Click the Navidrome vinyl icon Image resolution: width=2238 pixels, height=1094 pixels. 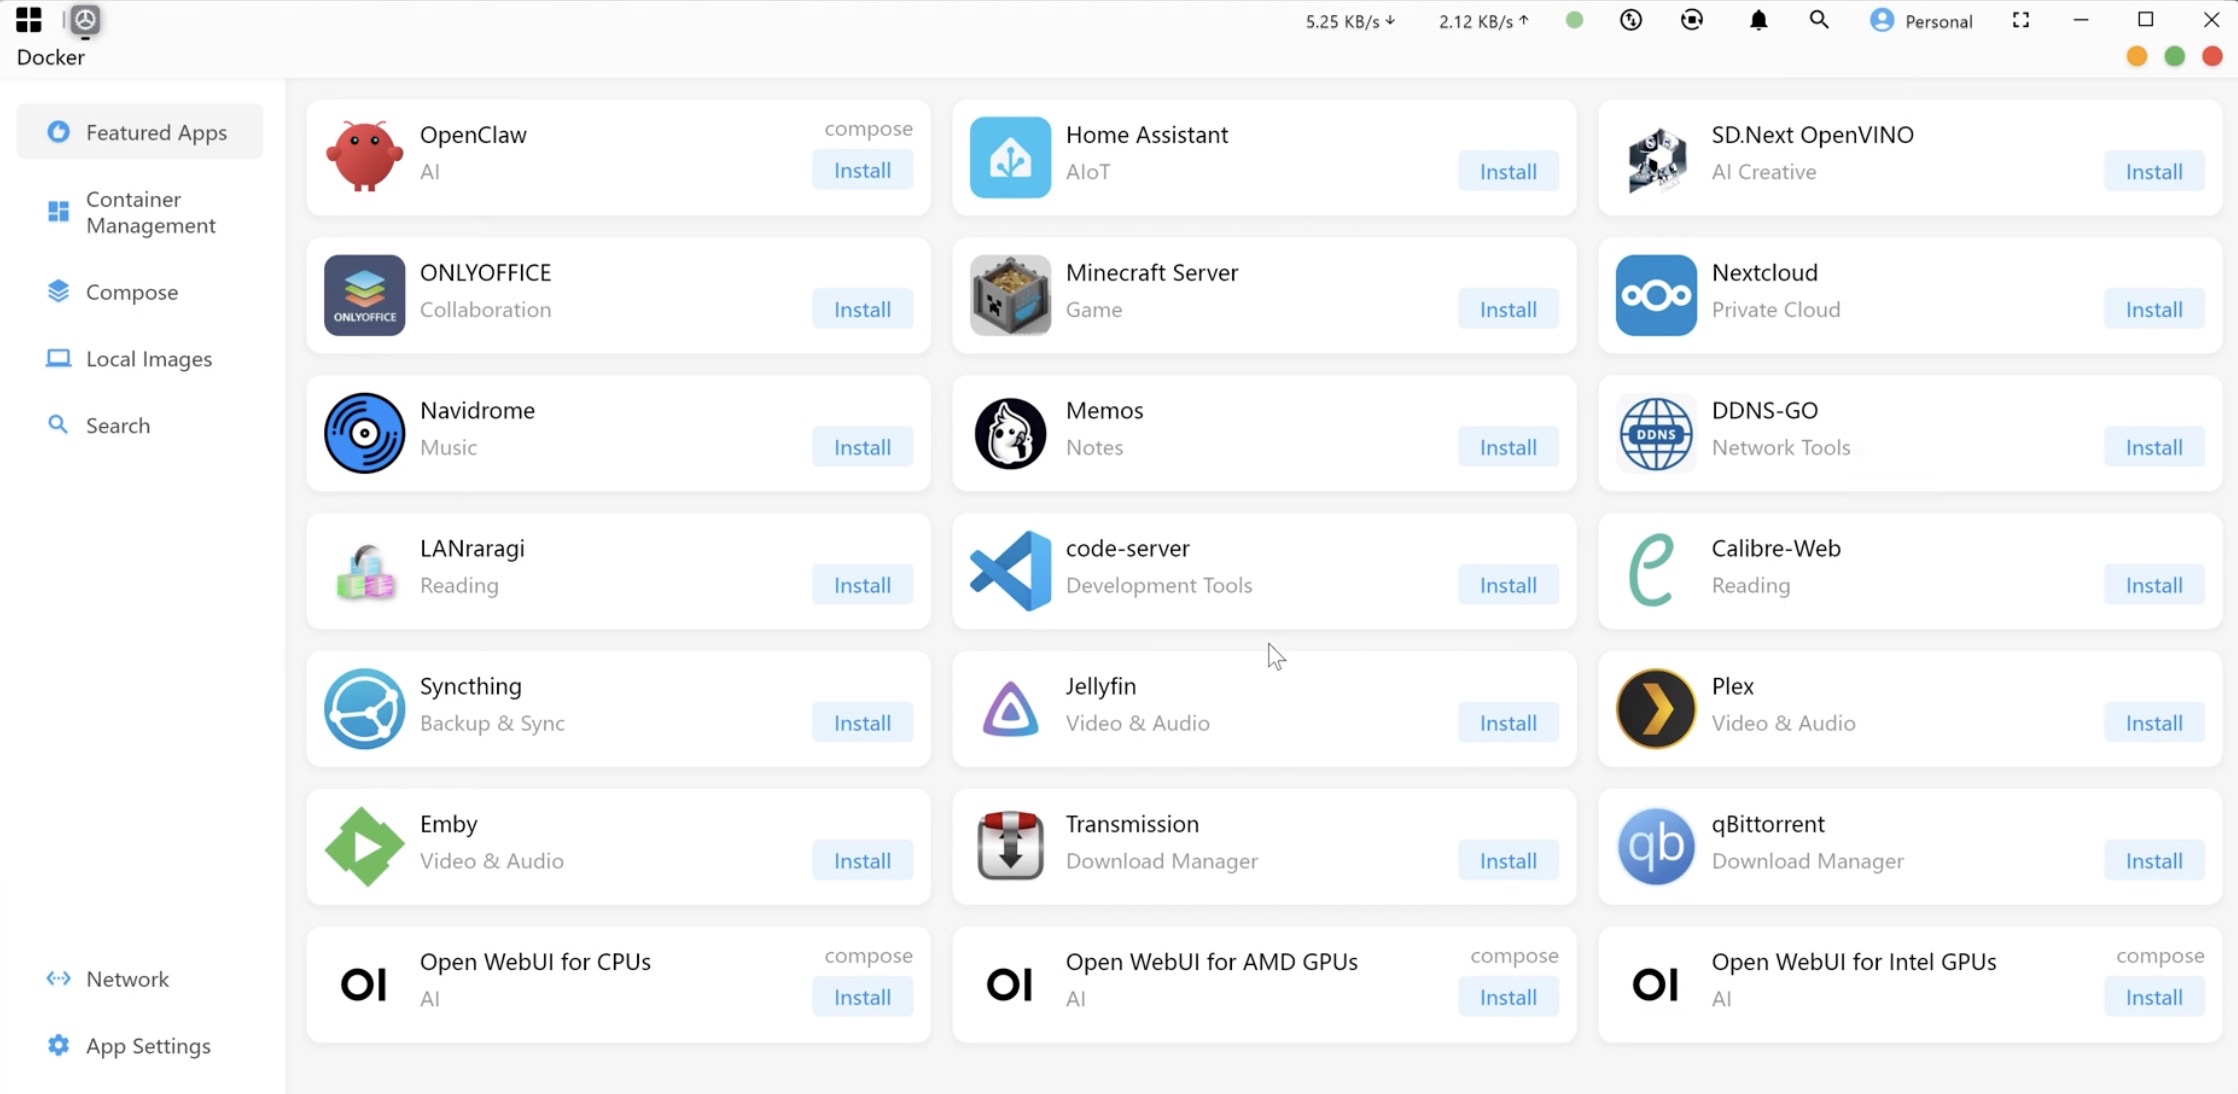pyautogui.click(x=364, y=433)
